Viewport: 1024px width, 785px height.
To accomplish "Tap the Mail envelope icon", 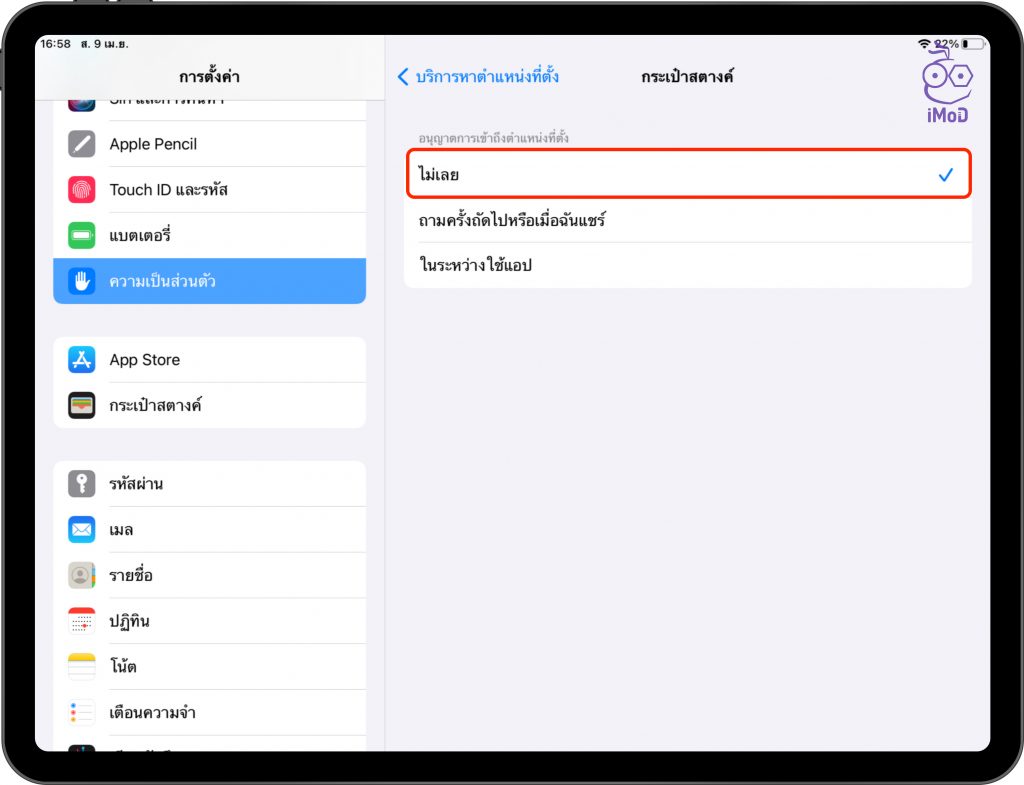I will [x=82, y=530].
